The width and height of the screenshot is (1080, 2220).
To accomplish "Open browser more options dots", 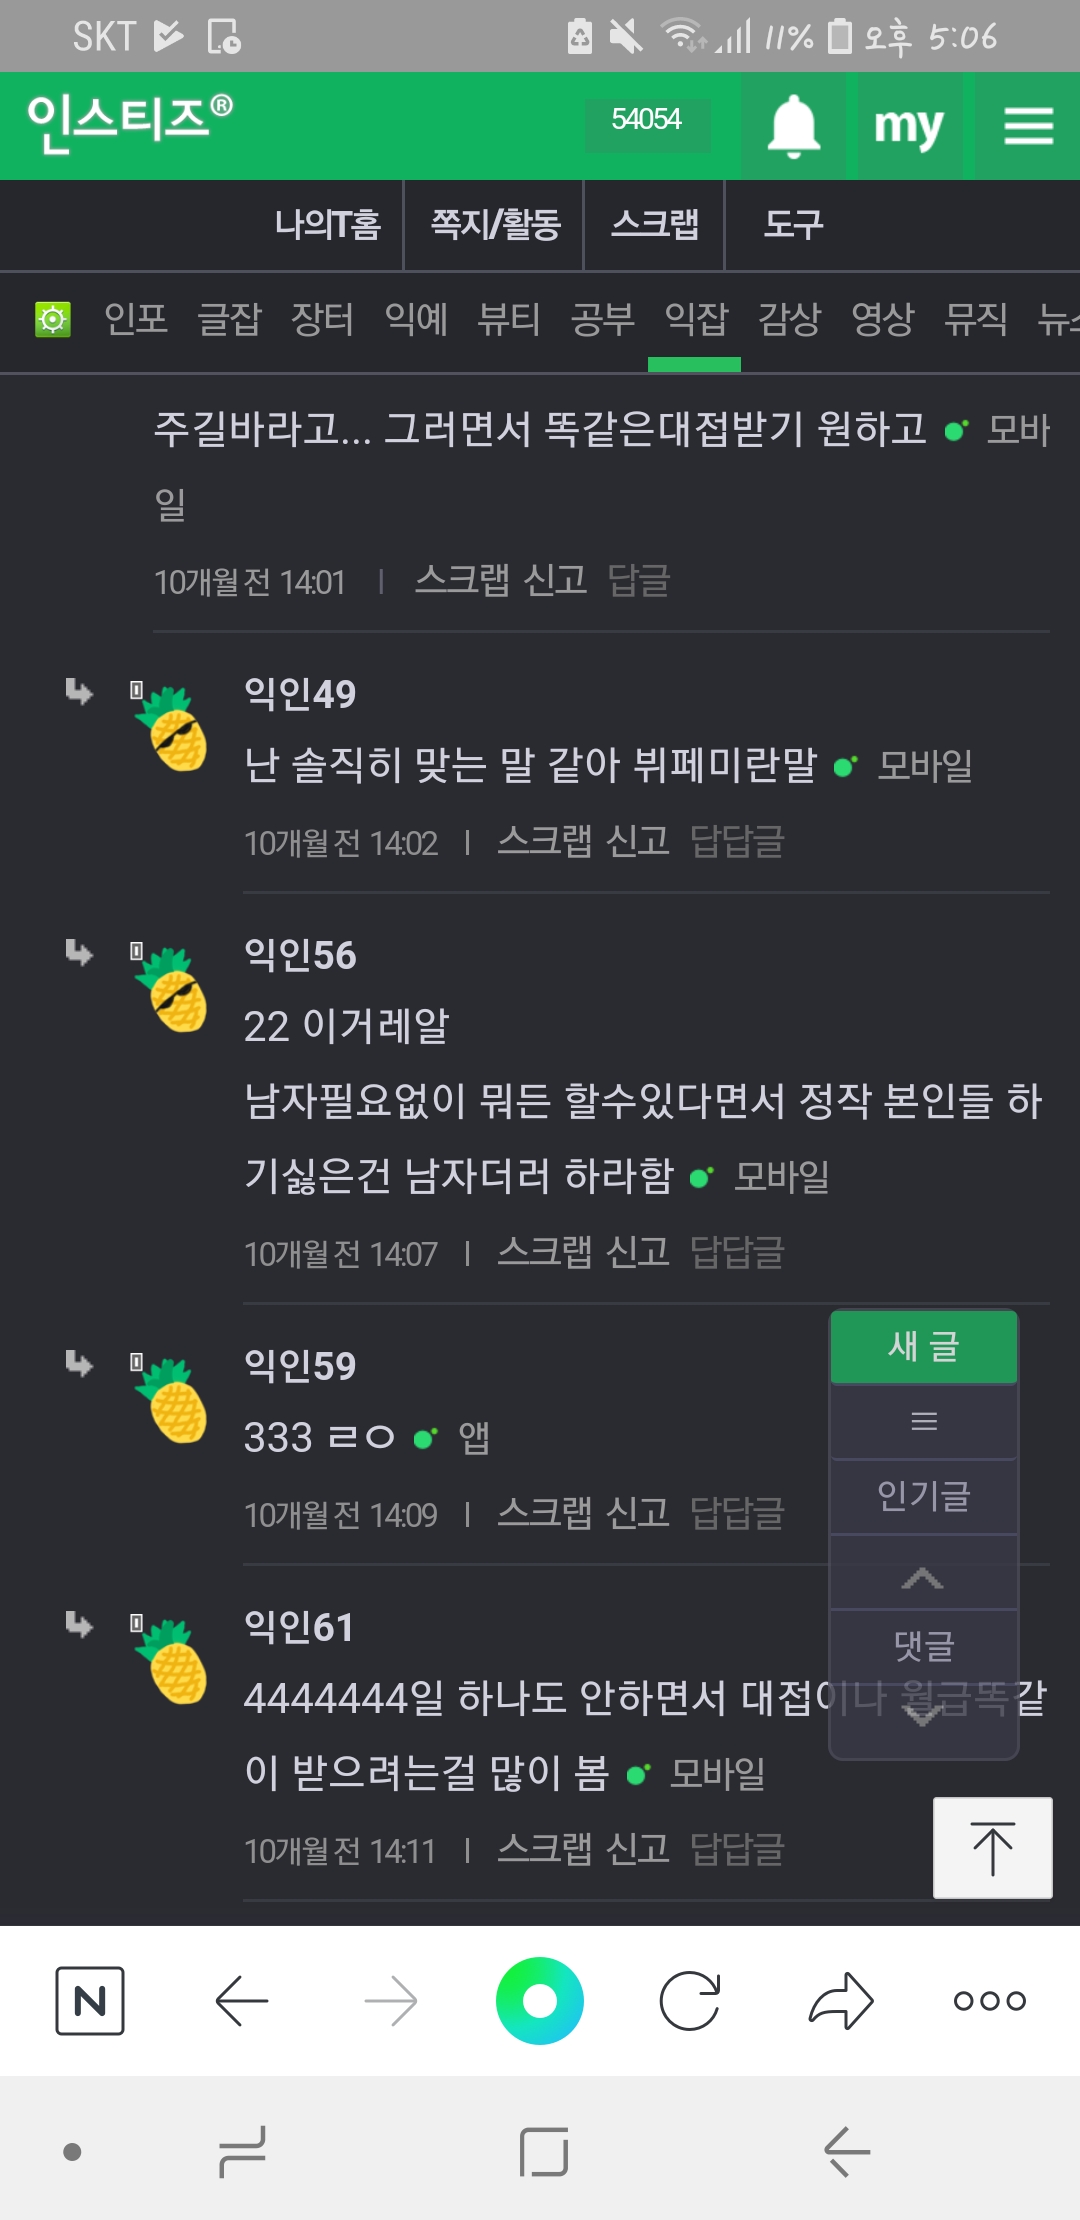I will tap(989, 2000).
